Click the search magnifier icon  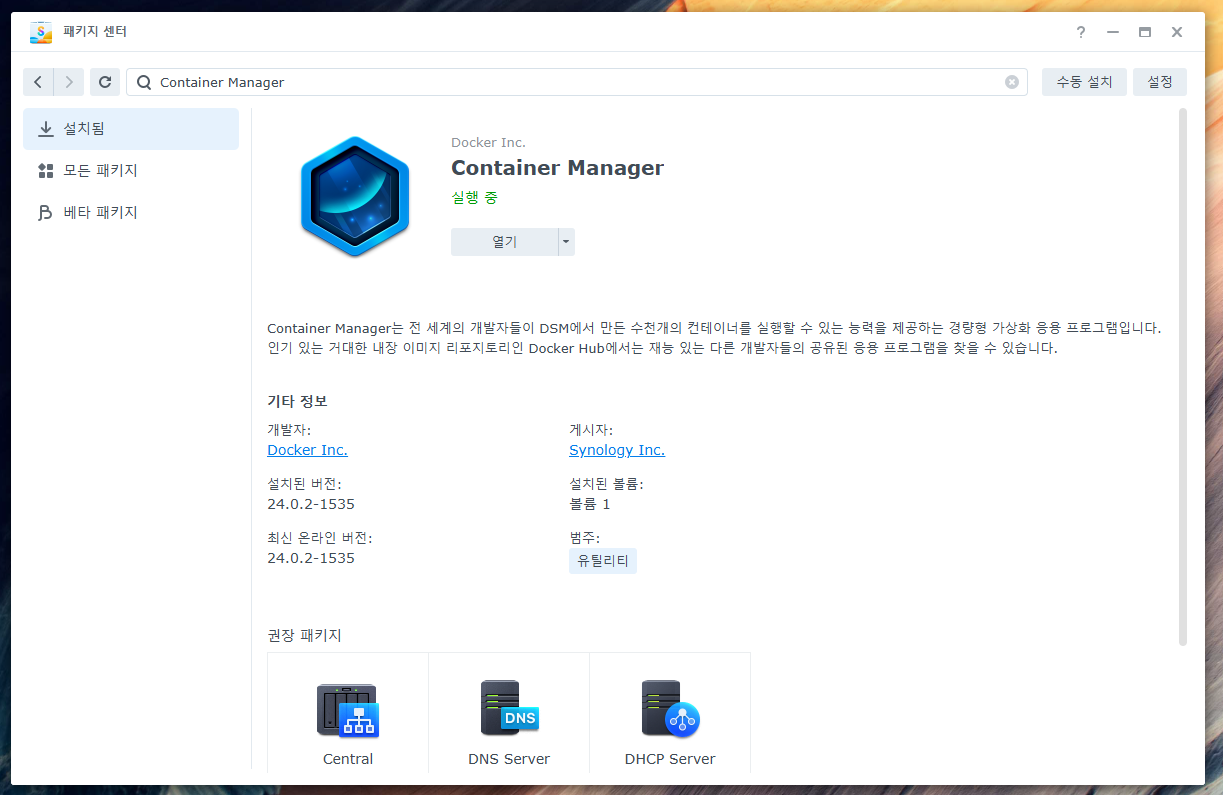point(144,82)
